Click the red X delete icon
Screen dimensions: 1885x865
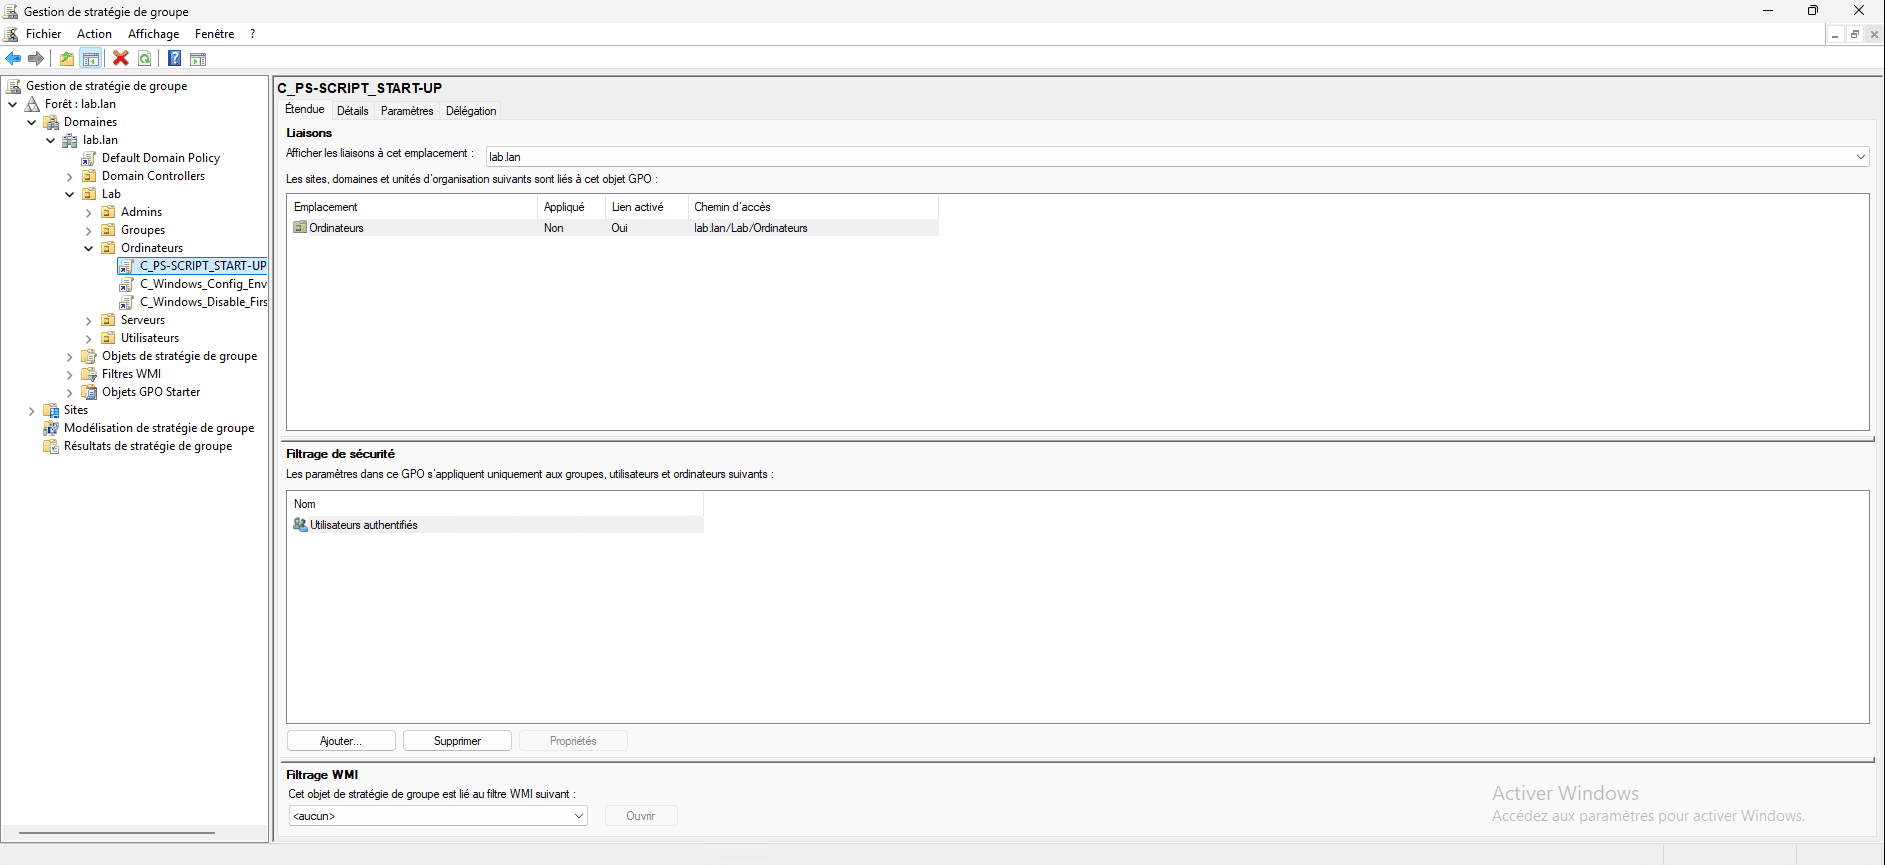(x=121, y=59)
